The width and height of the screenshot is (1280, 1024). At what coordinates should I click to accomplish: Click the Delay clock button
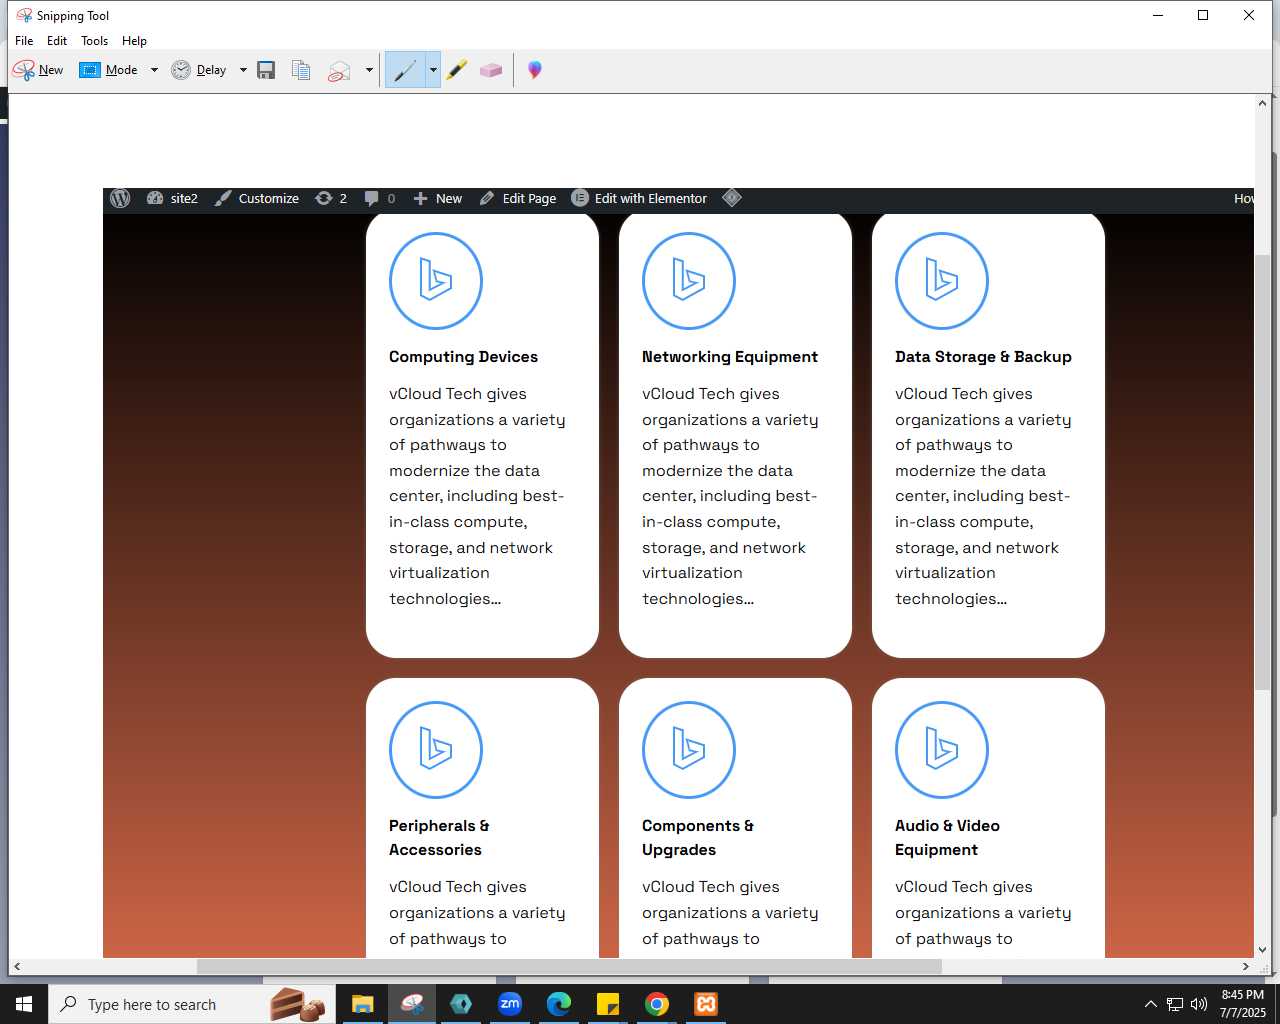[199, 70]
